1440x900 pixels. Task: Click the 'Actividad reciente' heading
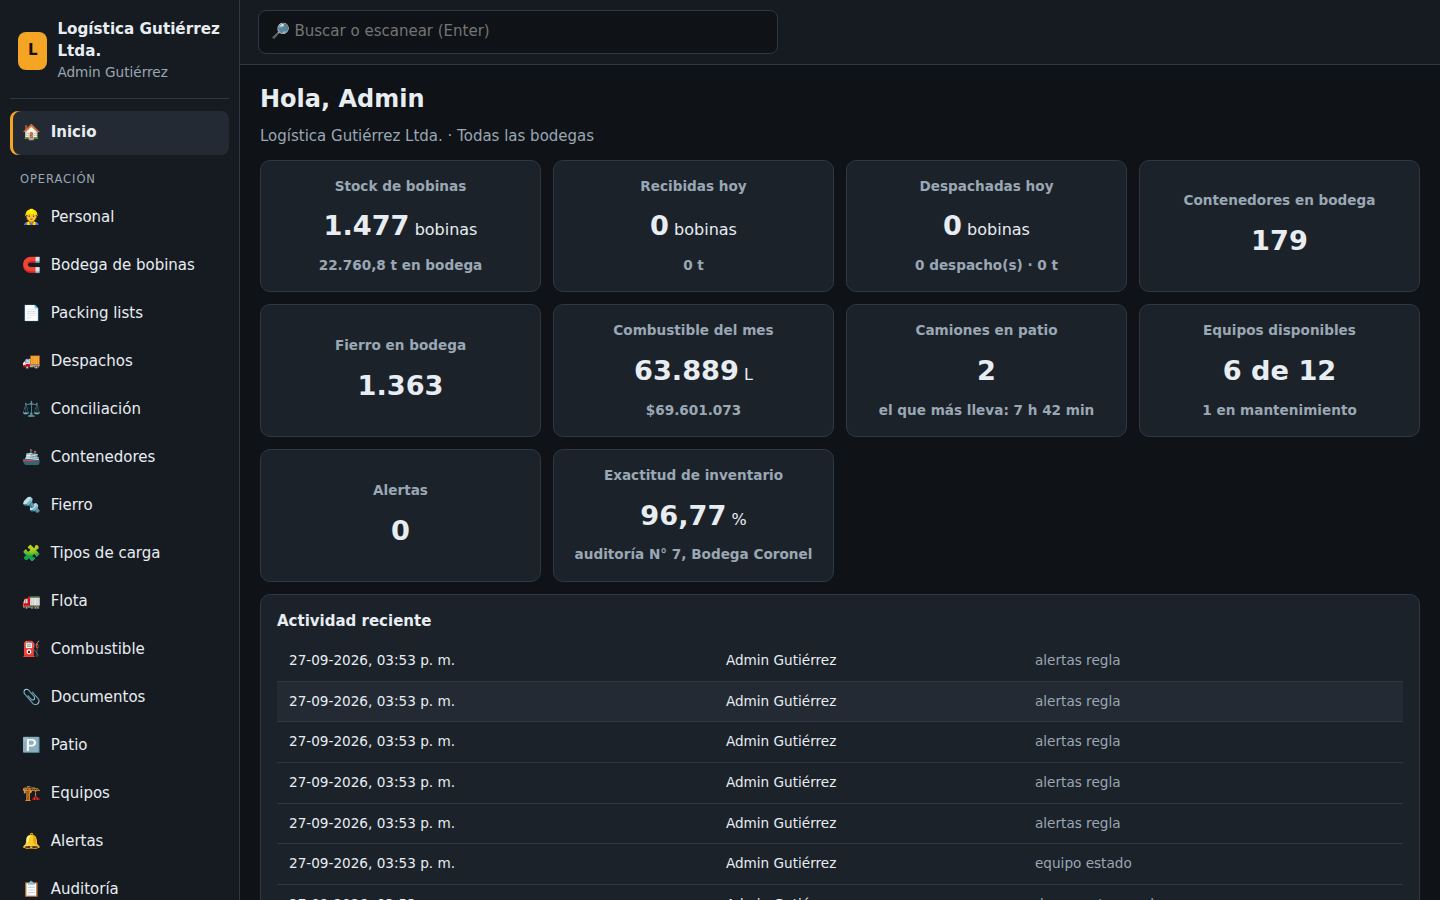tap(354, 621)
